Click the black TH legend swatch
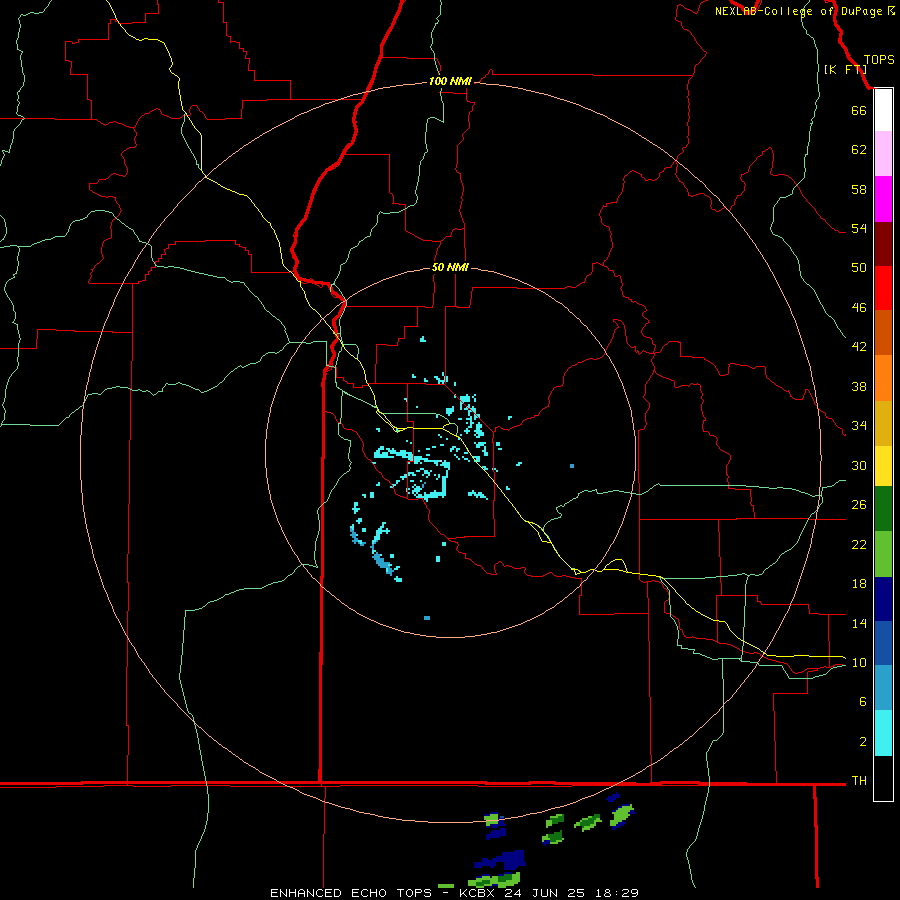The width and height of the screenshot is (900, 900). click(x=883, y=778)
